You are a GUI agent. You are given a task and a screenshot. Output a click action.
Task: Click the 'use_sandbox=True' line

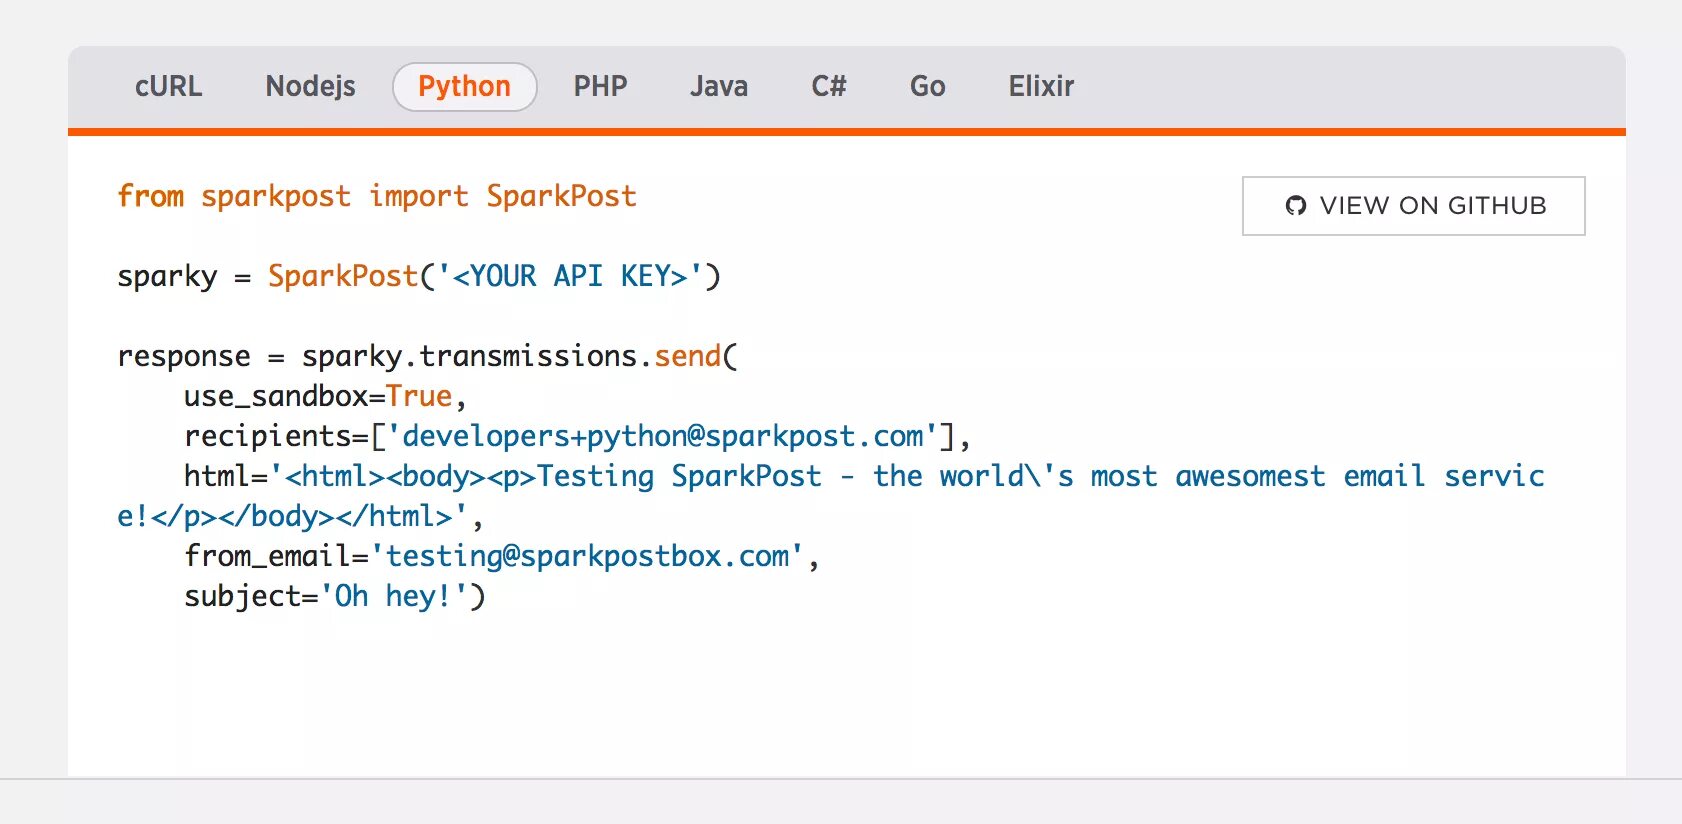click(325, 397)
